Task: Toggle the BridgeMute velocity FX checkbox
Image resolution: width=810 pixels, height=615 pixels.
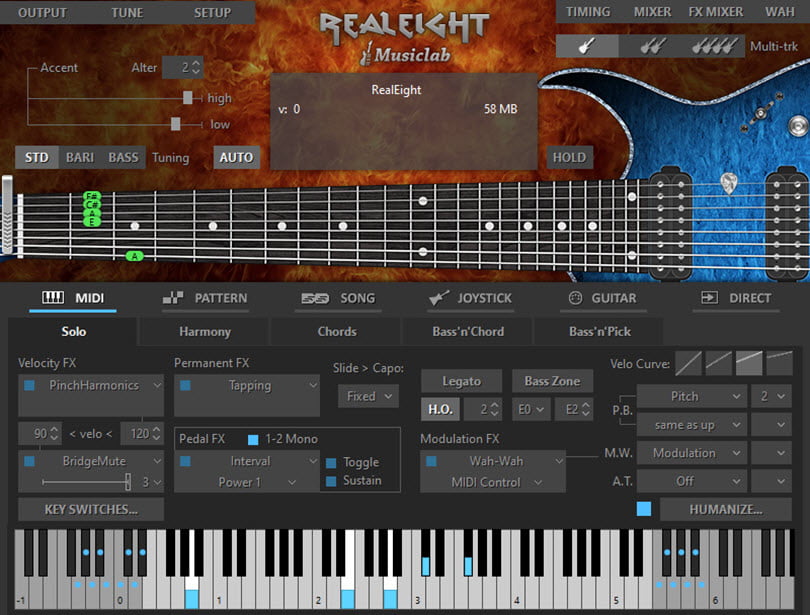Action: 29,461
